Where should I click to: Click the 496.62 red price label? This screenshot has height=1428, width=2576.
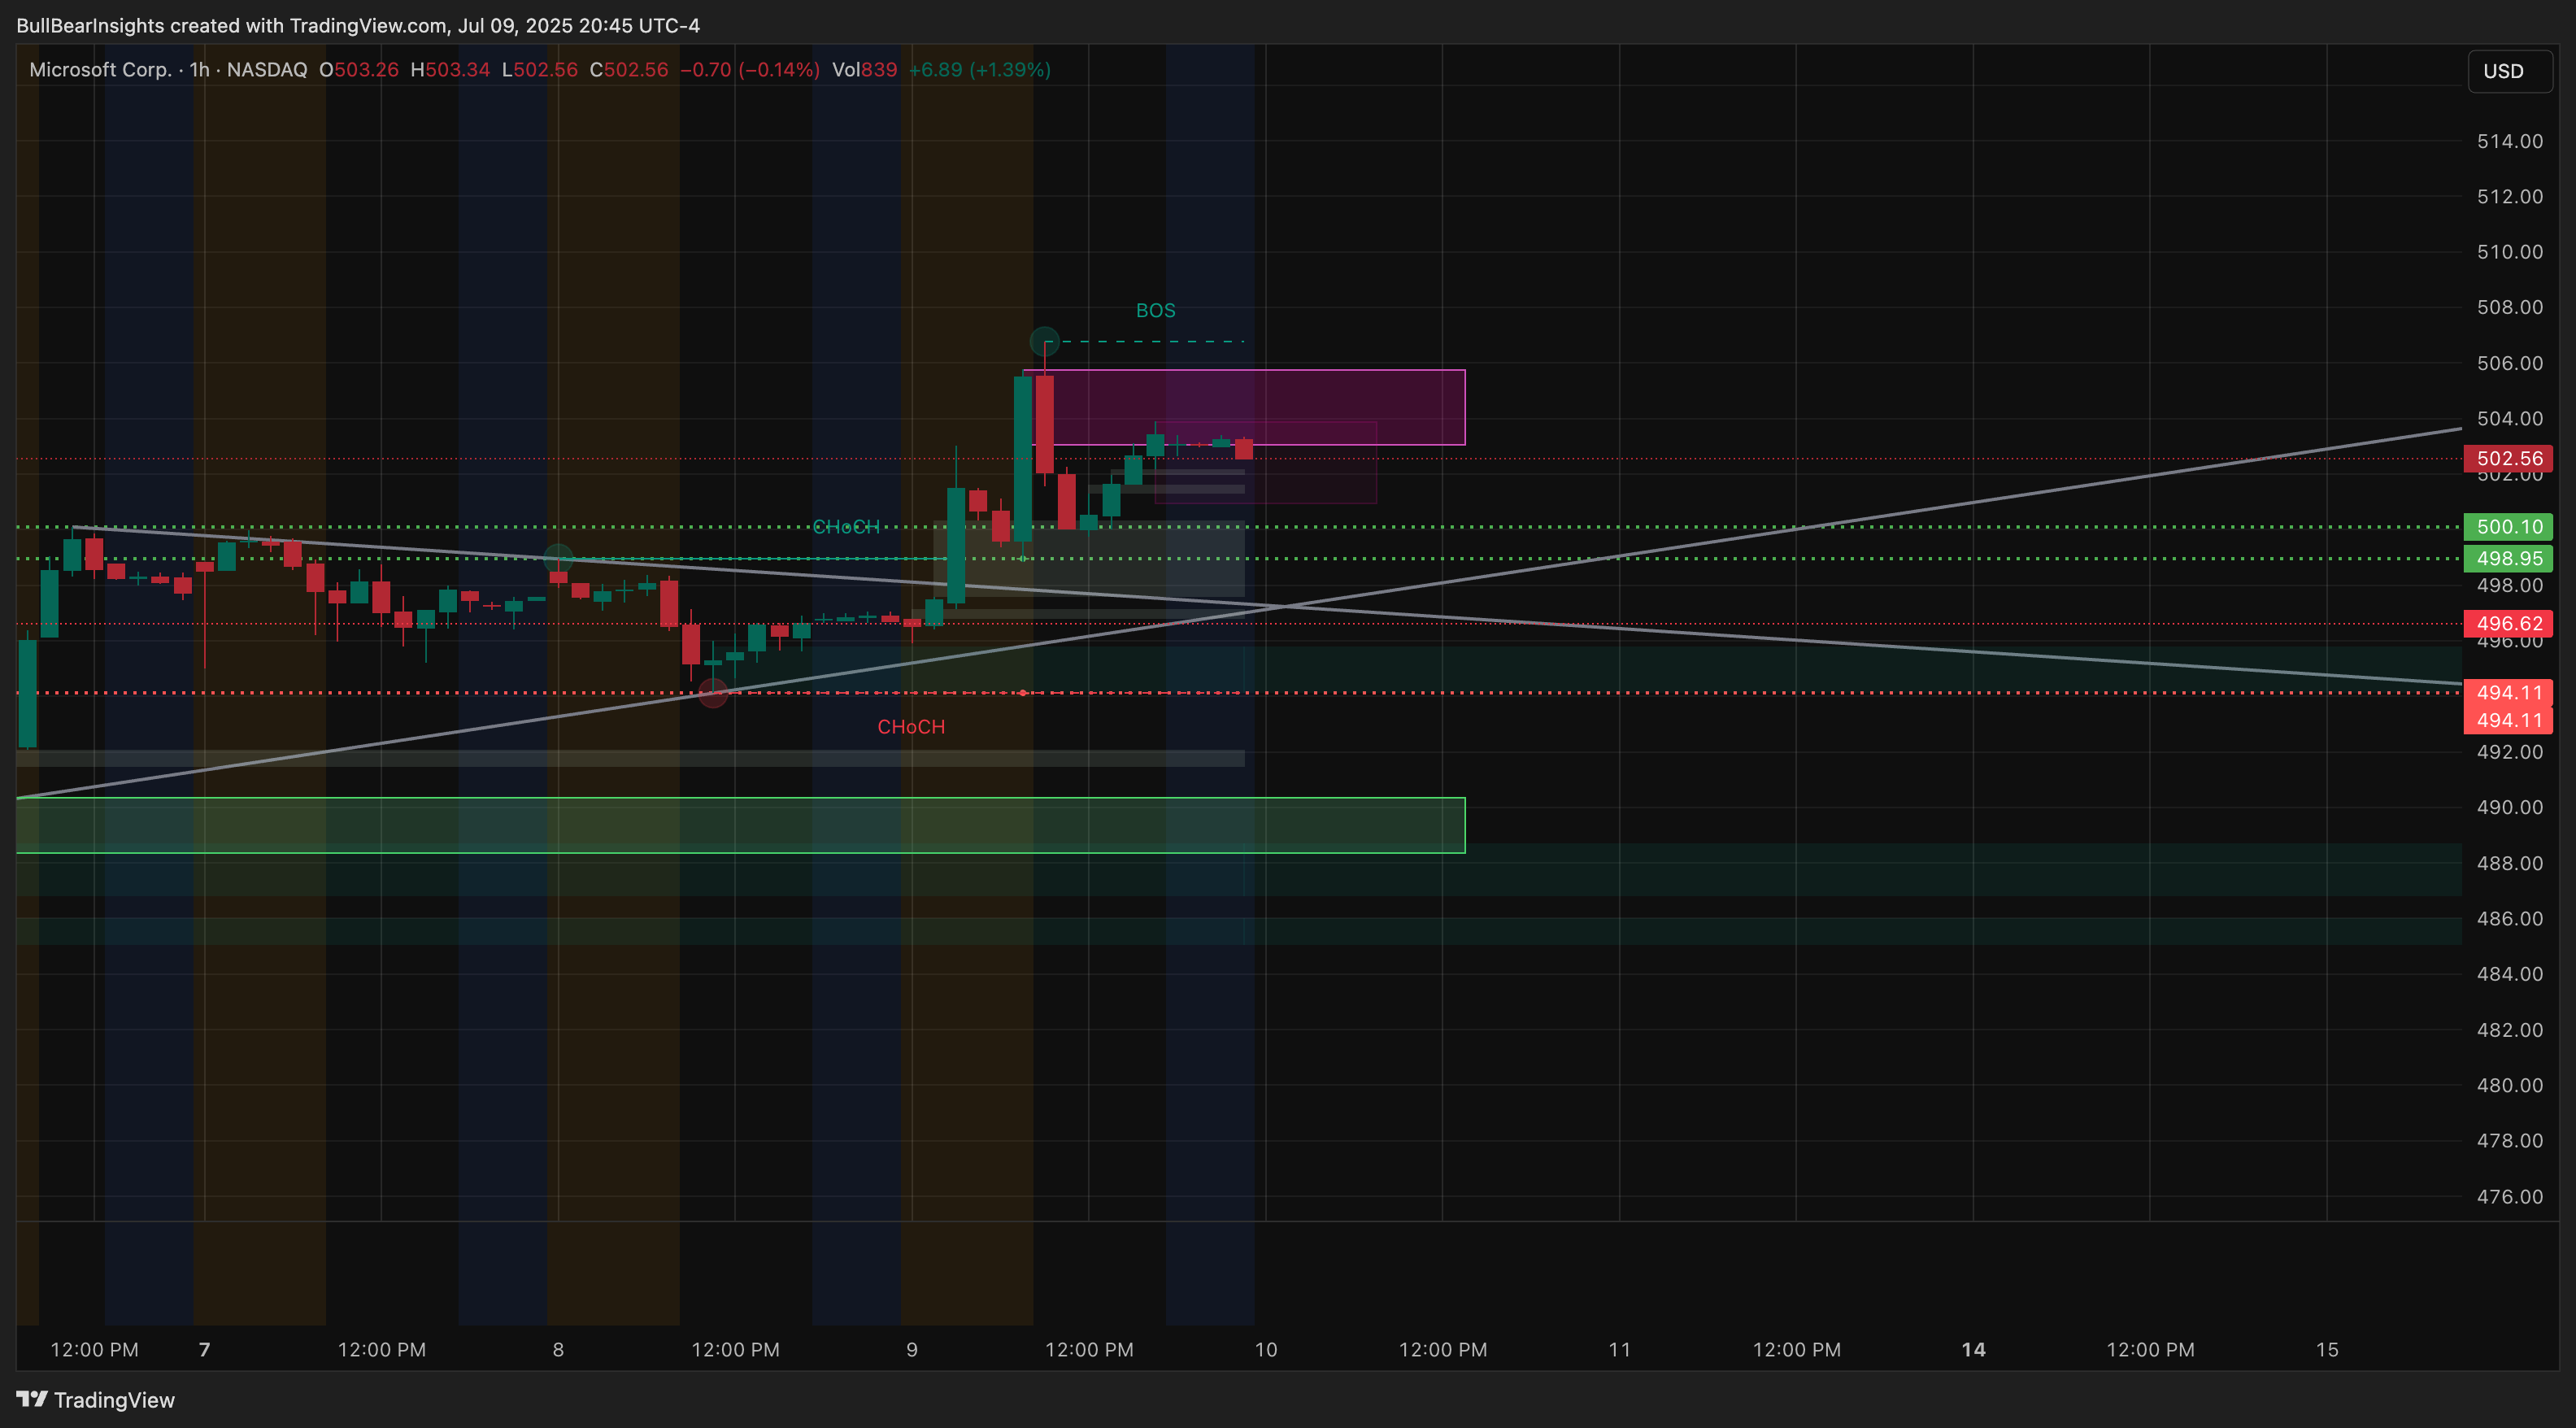click(x=2507, y=624)
